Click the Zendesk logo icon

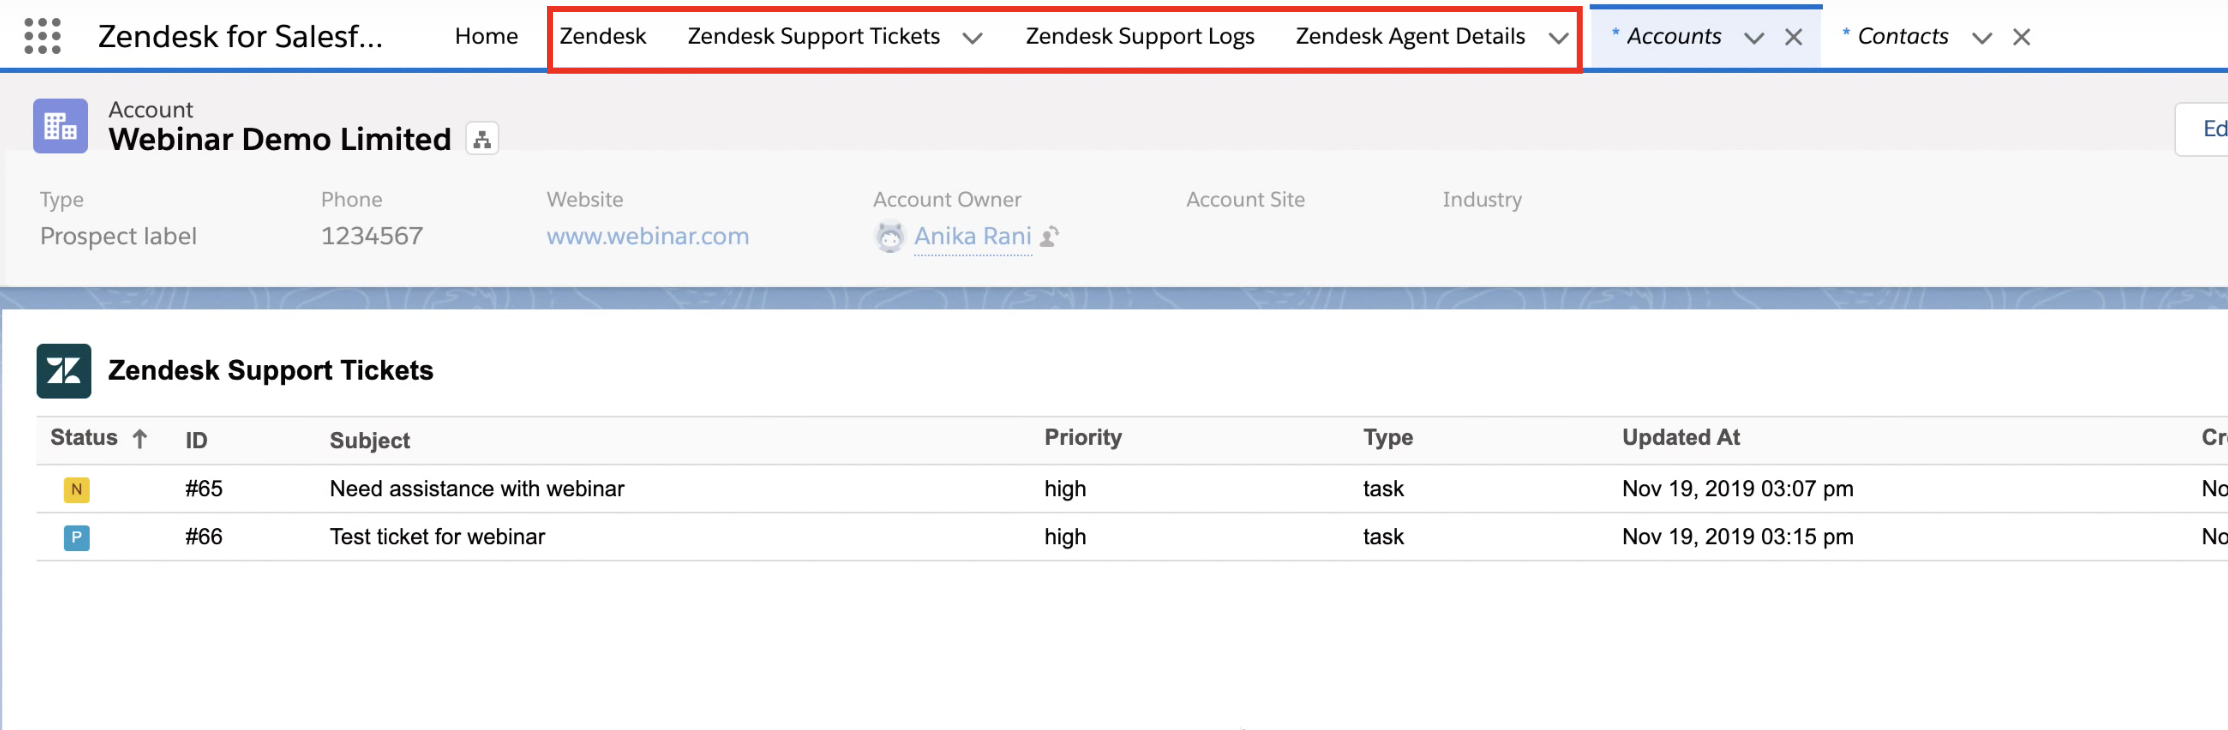tap(64, 371)
